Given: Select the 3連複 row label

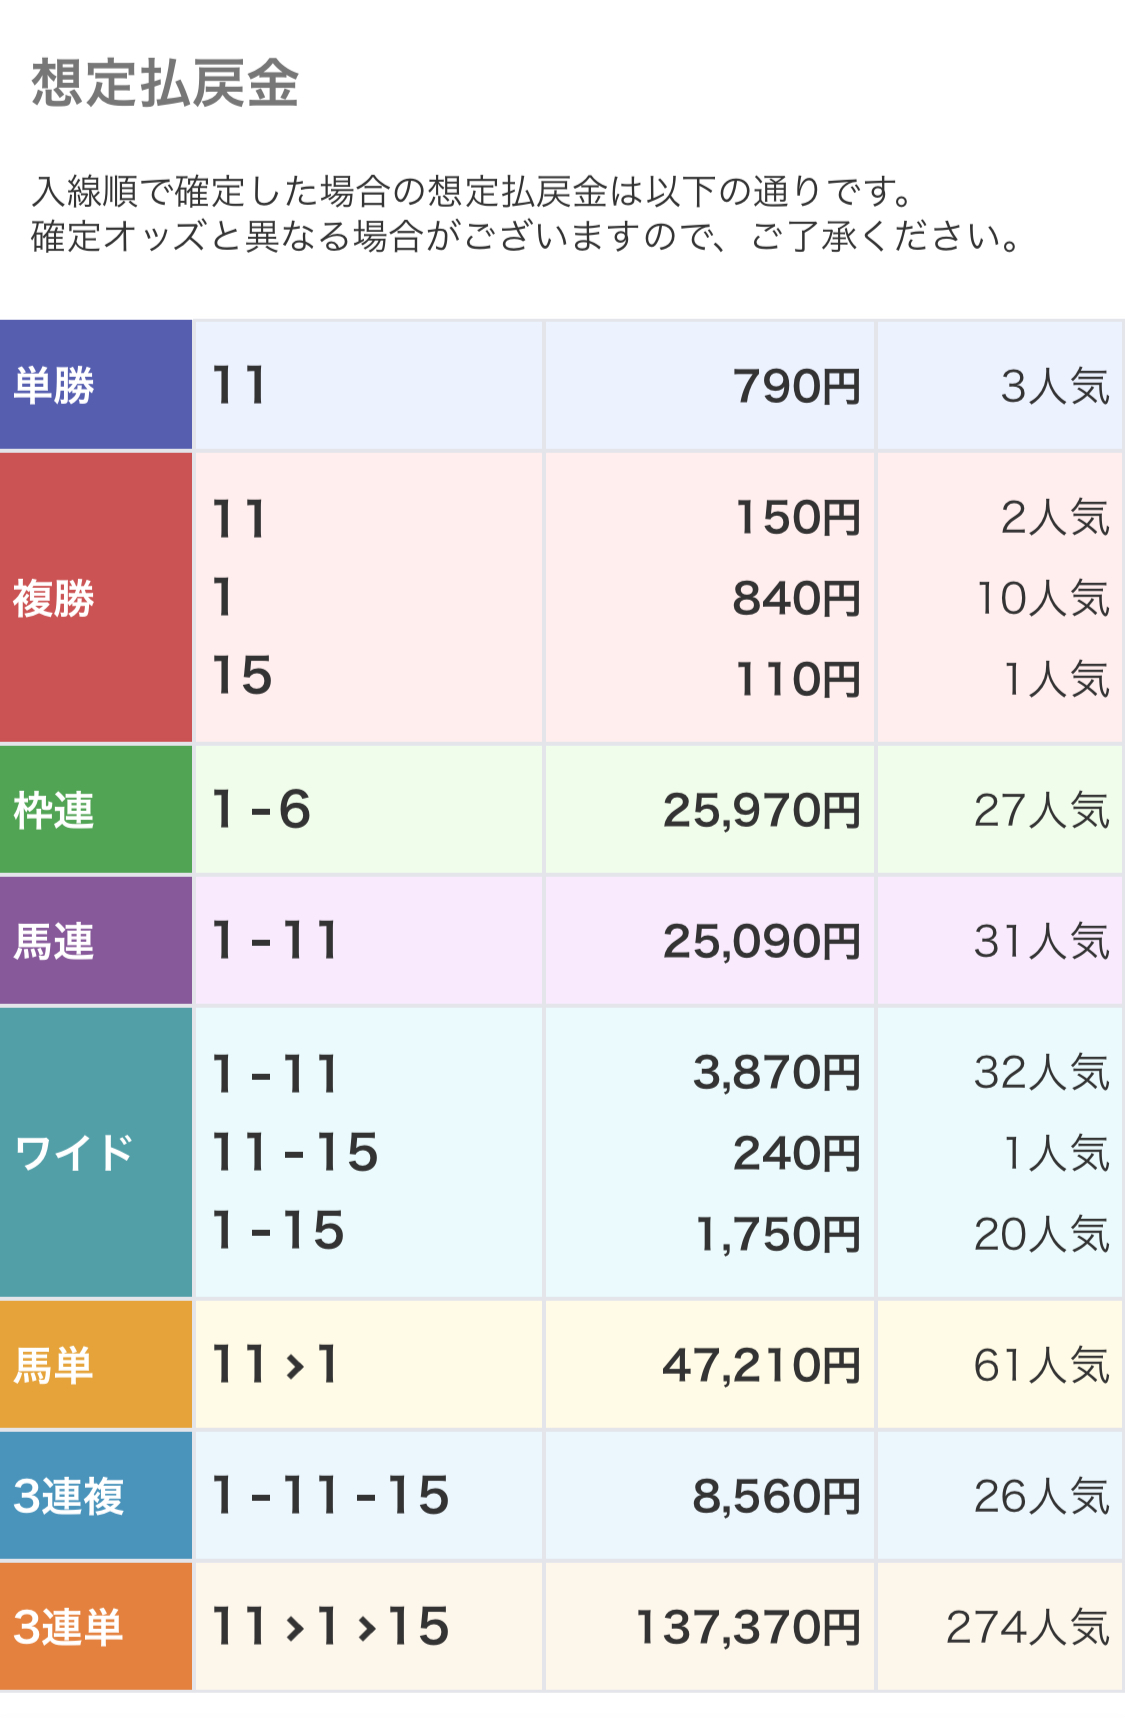Looking at the screenshot, I should pos(68,1496).
